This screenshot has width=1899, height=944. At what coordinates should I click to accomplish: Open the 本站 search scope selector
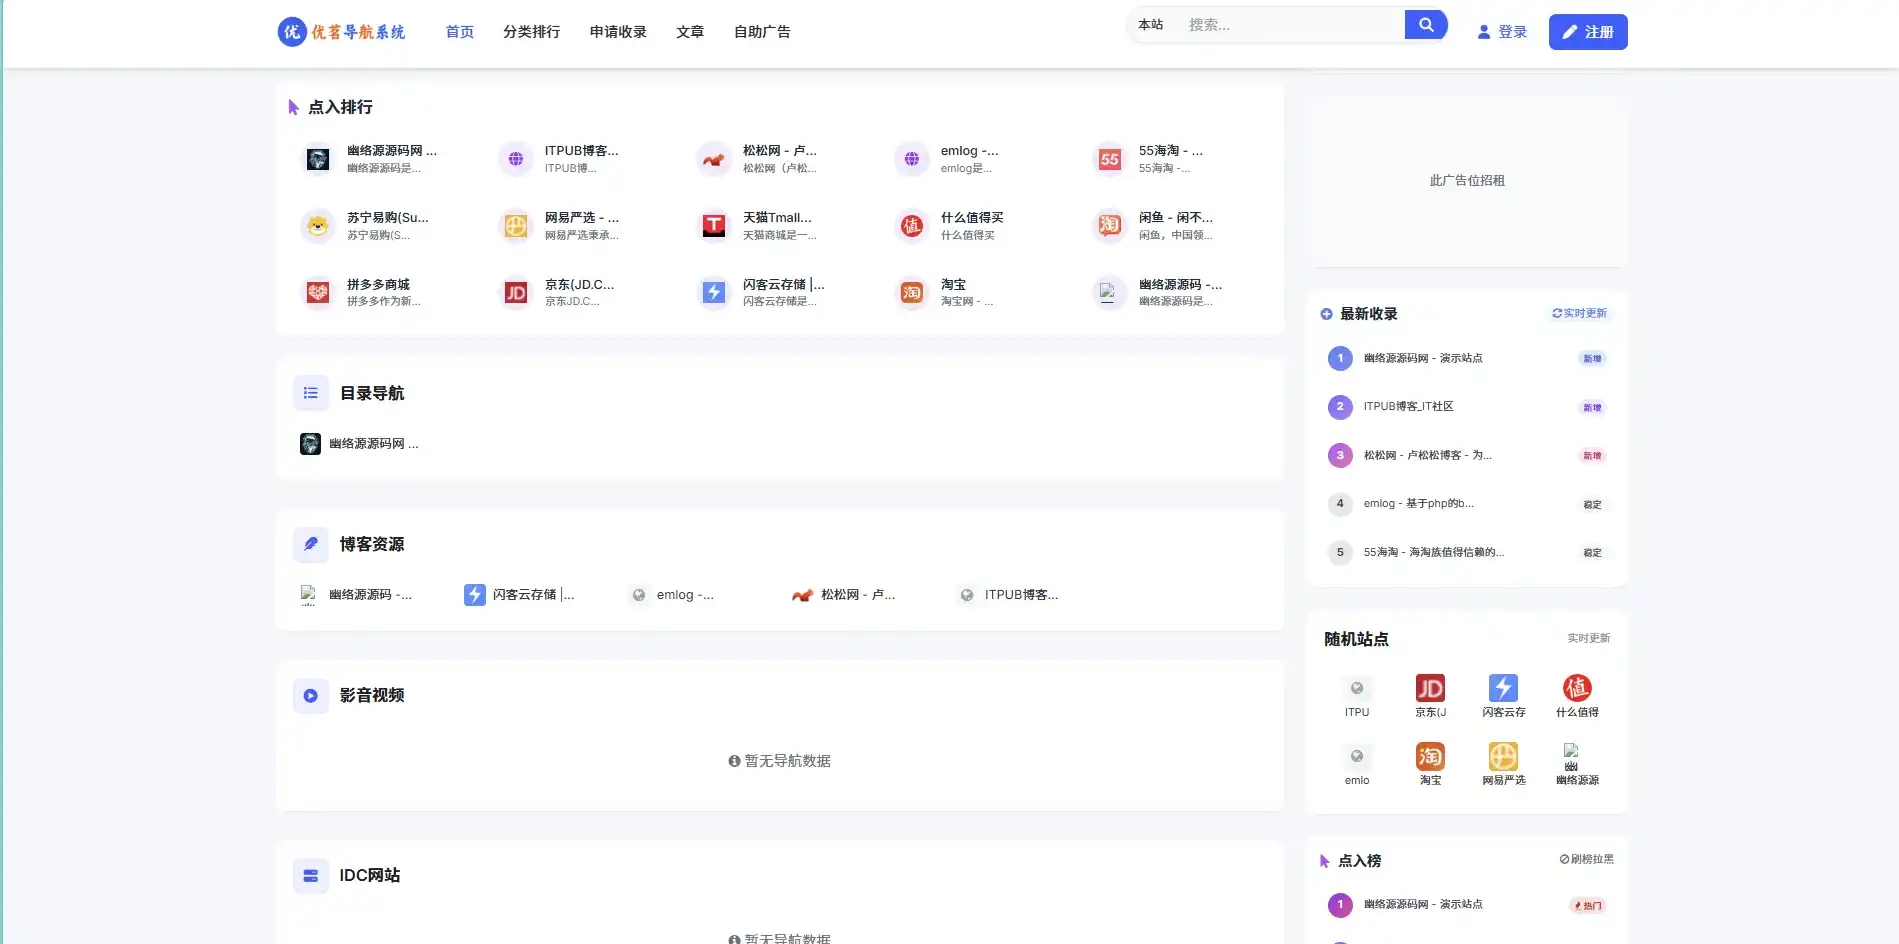point(1151,25)
